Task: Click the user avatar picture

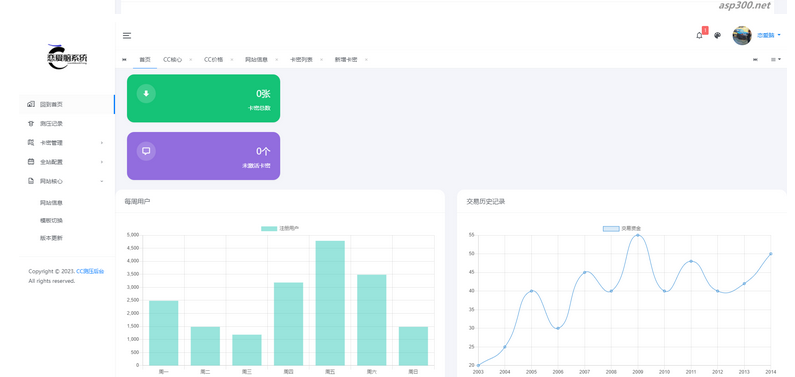Action: click(x=742, y=35)
